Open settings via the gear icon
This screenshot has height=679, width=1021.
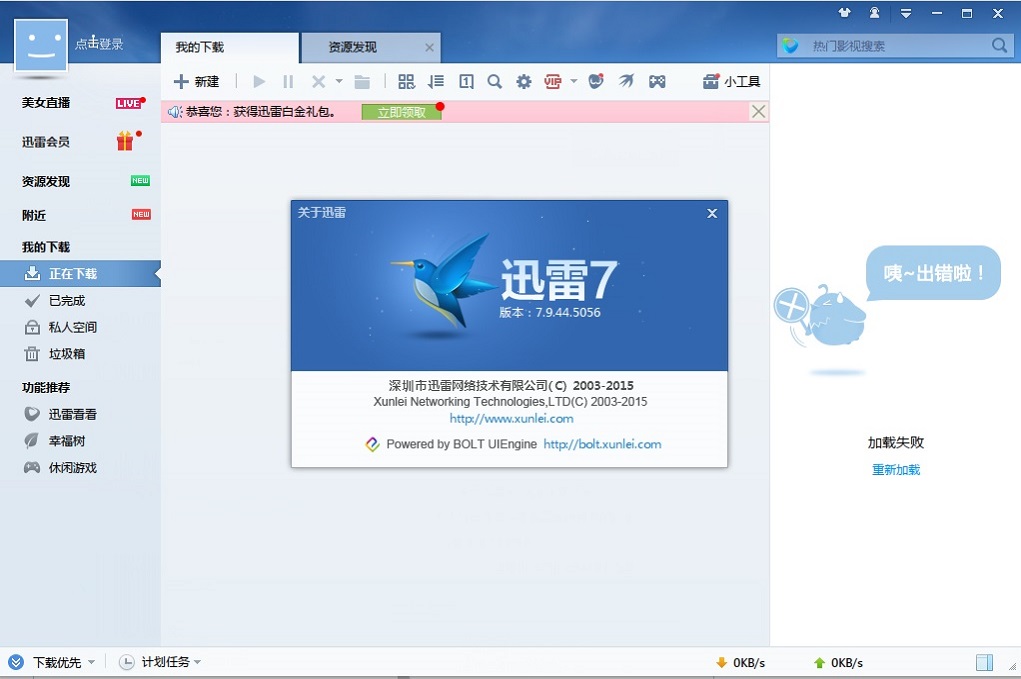524,81
